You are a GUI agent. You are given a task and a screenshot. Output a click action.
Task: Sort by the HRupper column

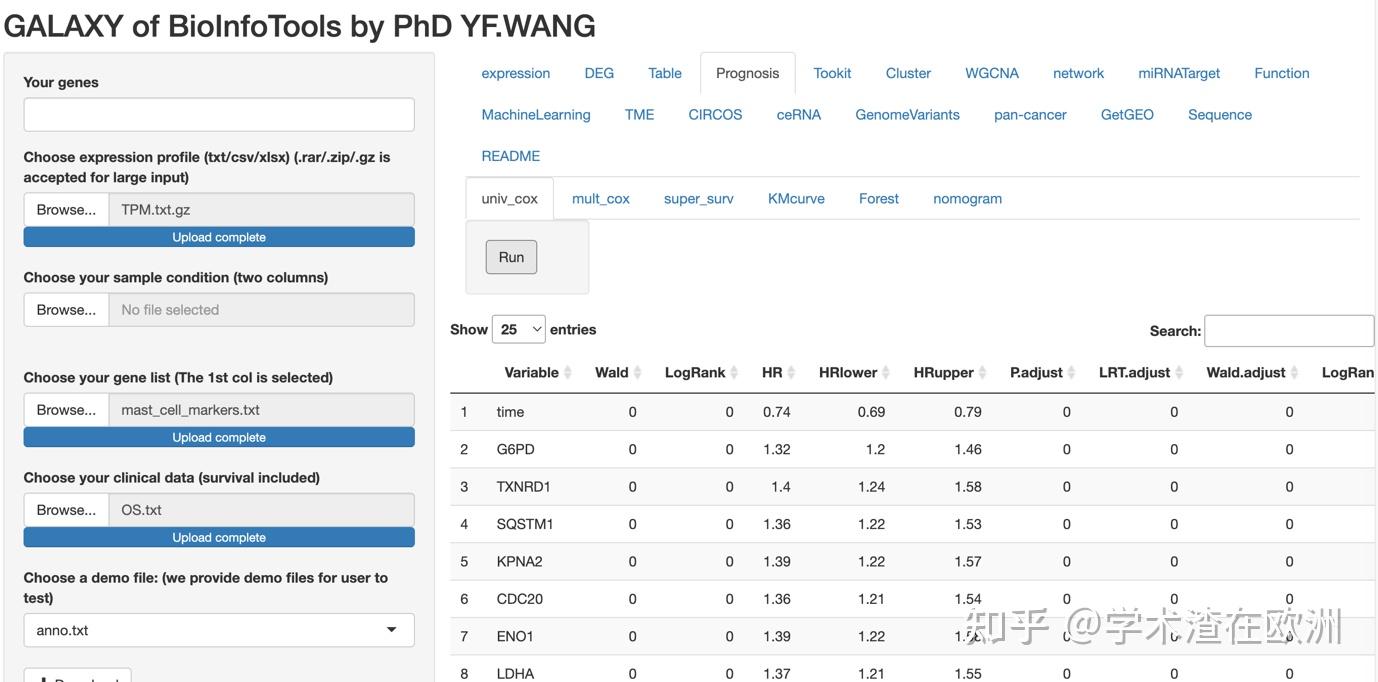click(944, 372)
